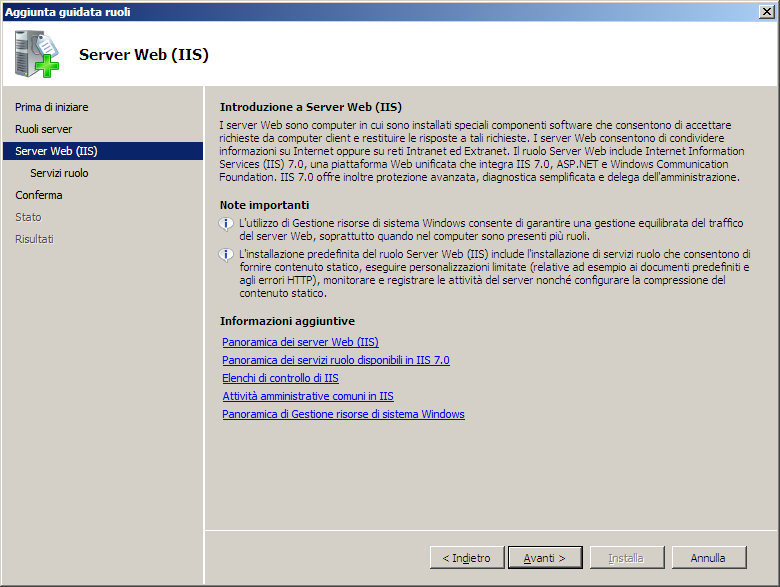Screen dimensions: 780x587
Task: Click the Aggiunta guidata ruoli title bar text
Action: [68, 12]
